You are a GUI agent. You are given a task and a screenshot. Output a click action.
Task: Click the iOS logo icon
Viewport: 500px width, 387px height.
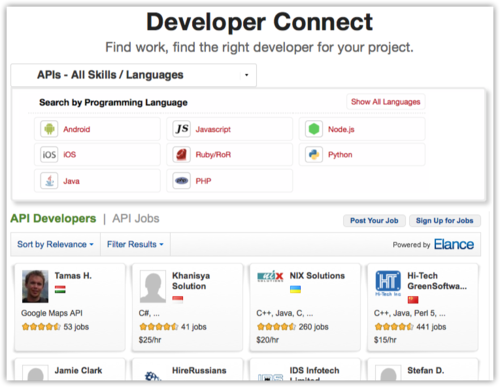point(49,155)
